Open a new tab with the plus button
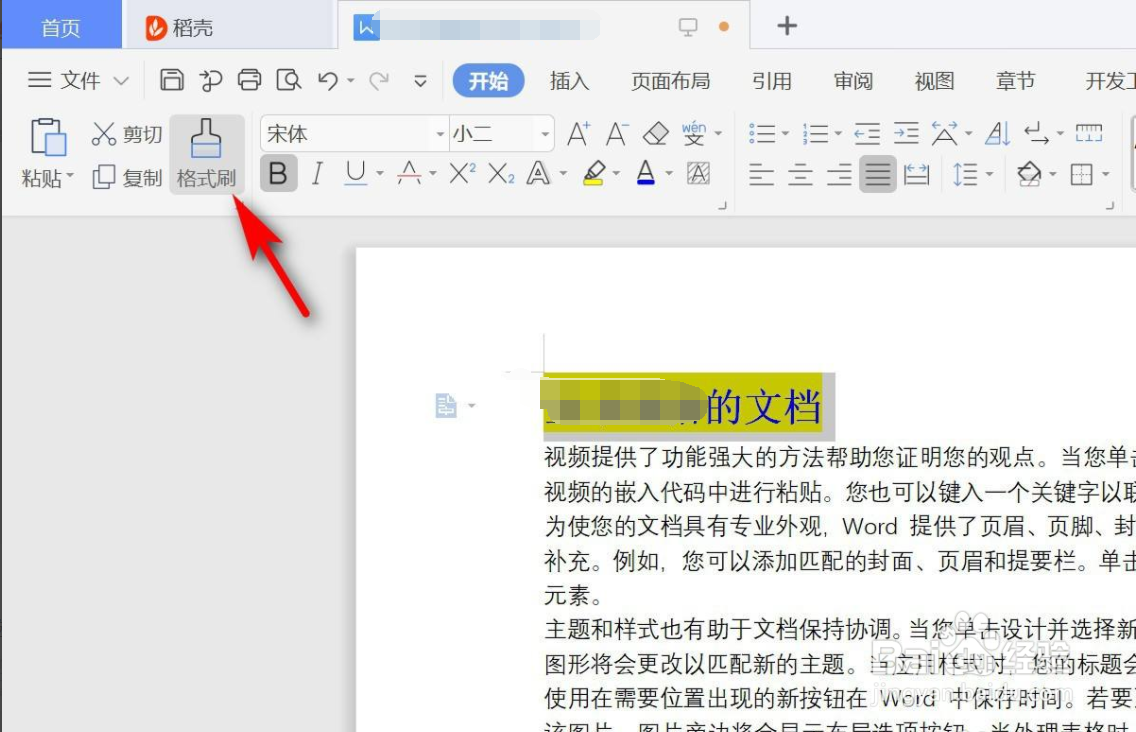The width and height of the screenshot is (1136, 732). [x=786, y=24]
